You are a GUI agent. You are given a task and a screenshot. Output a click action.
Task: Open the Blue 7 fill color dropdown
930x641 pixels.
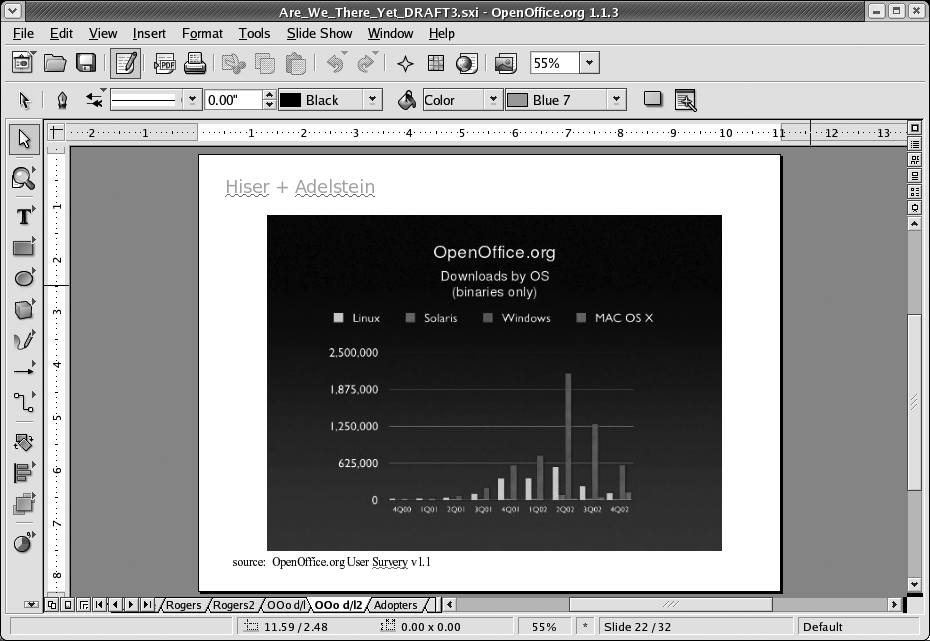click(616, 100)
